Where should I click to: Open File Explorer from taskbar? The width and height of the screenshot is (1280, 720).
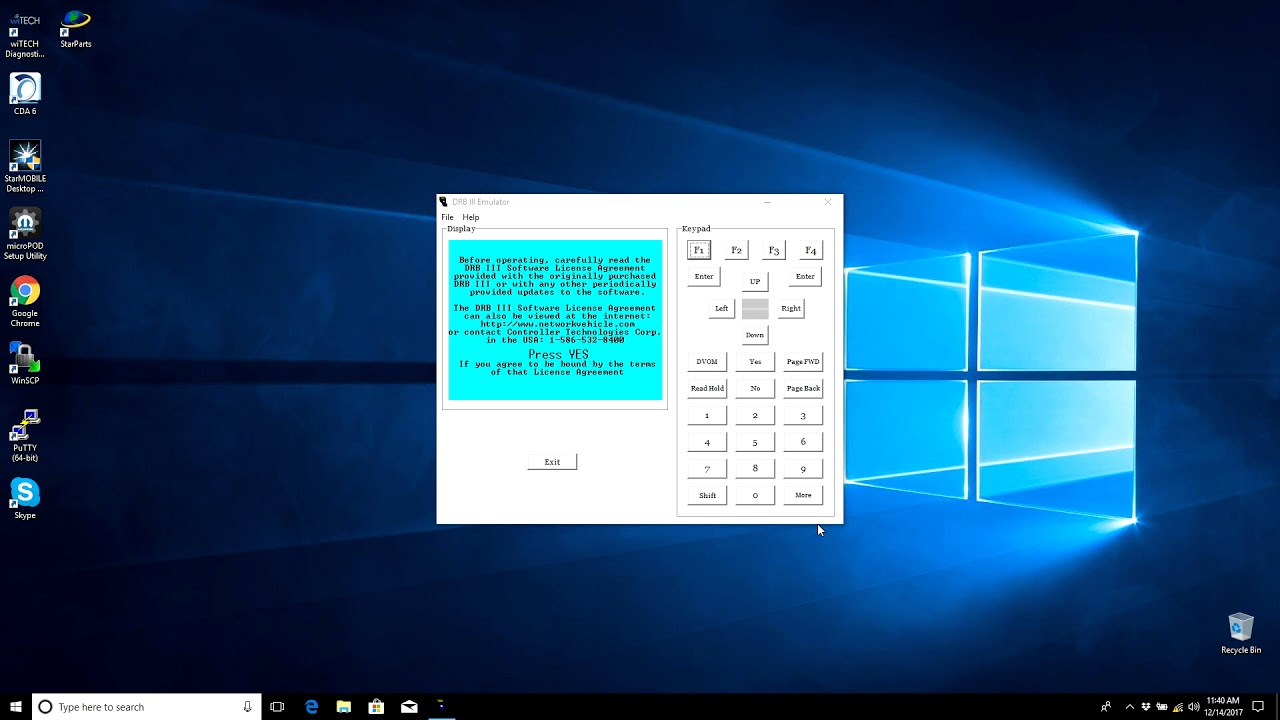pyautogui.click(x=343, y=707)
